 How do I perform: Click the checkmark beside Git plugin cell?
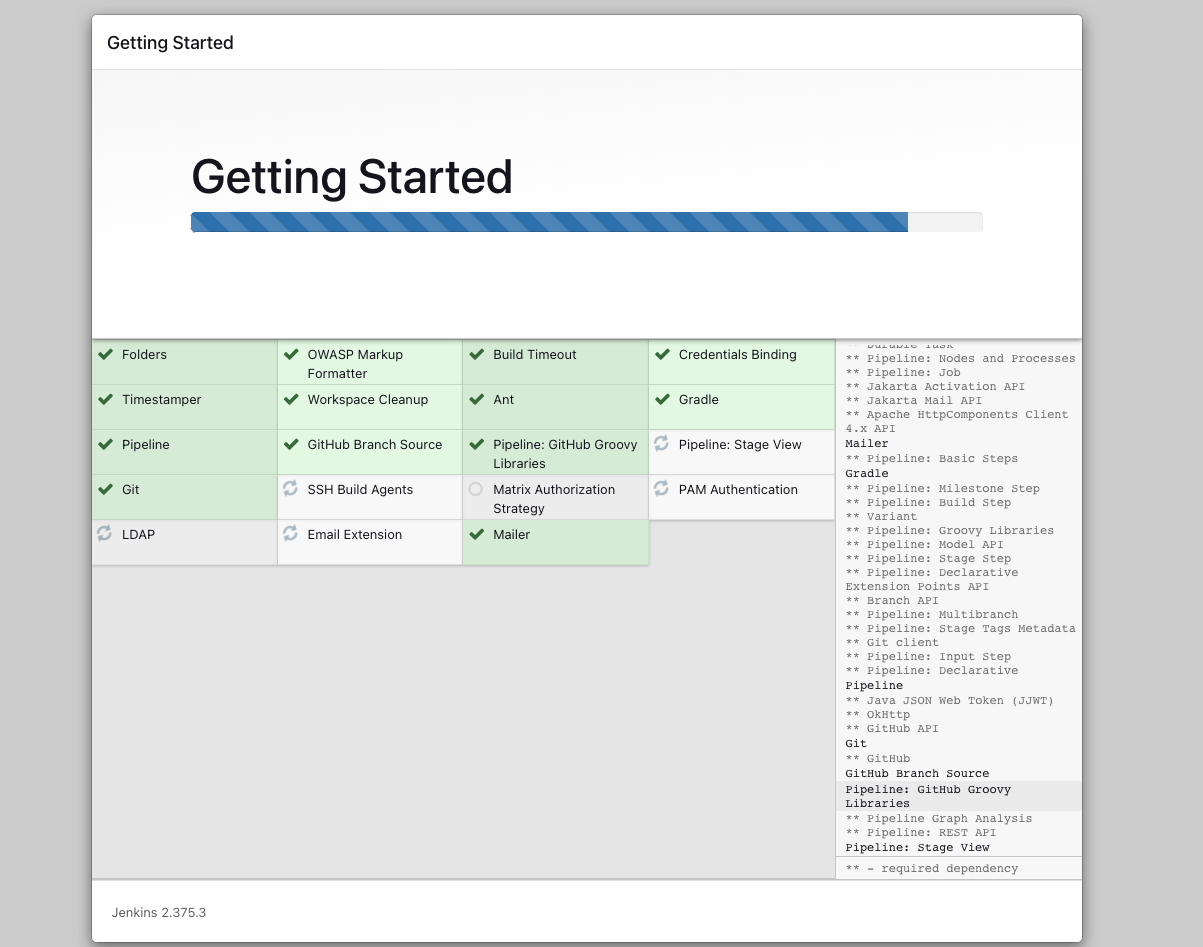[105, 489]
